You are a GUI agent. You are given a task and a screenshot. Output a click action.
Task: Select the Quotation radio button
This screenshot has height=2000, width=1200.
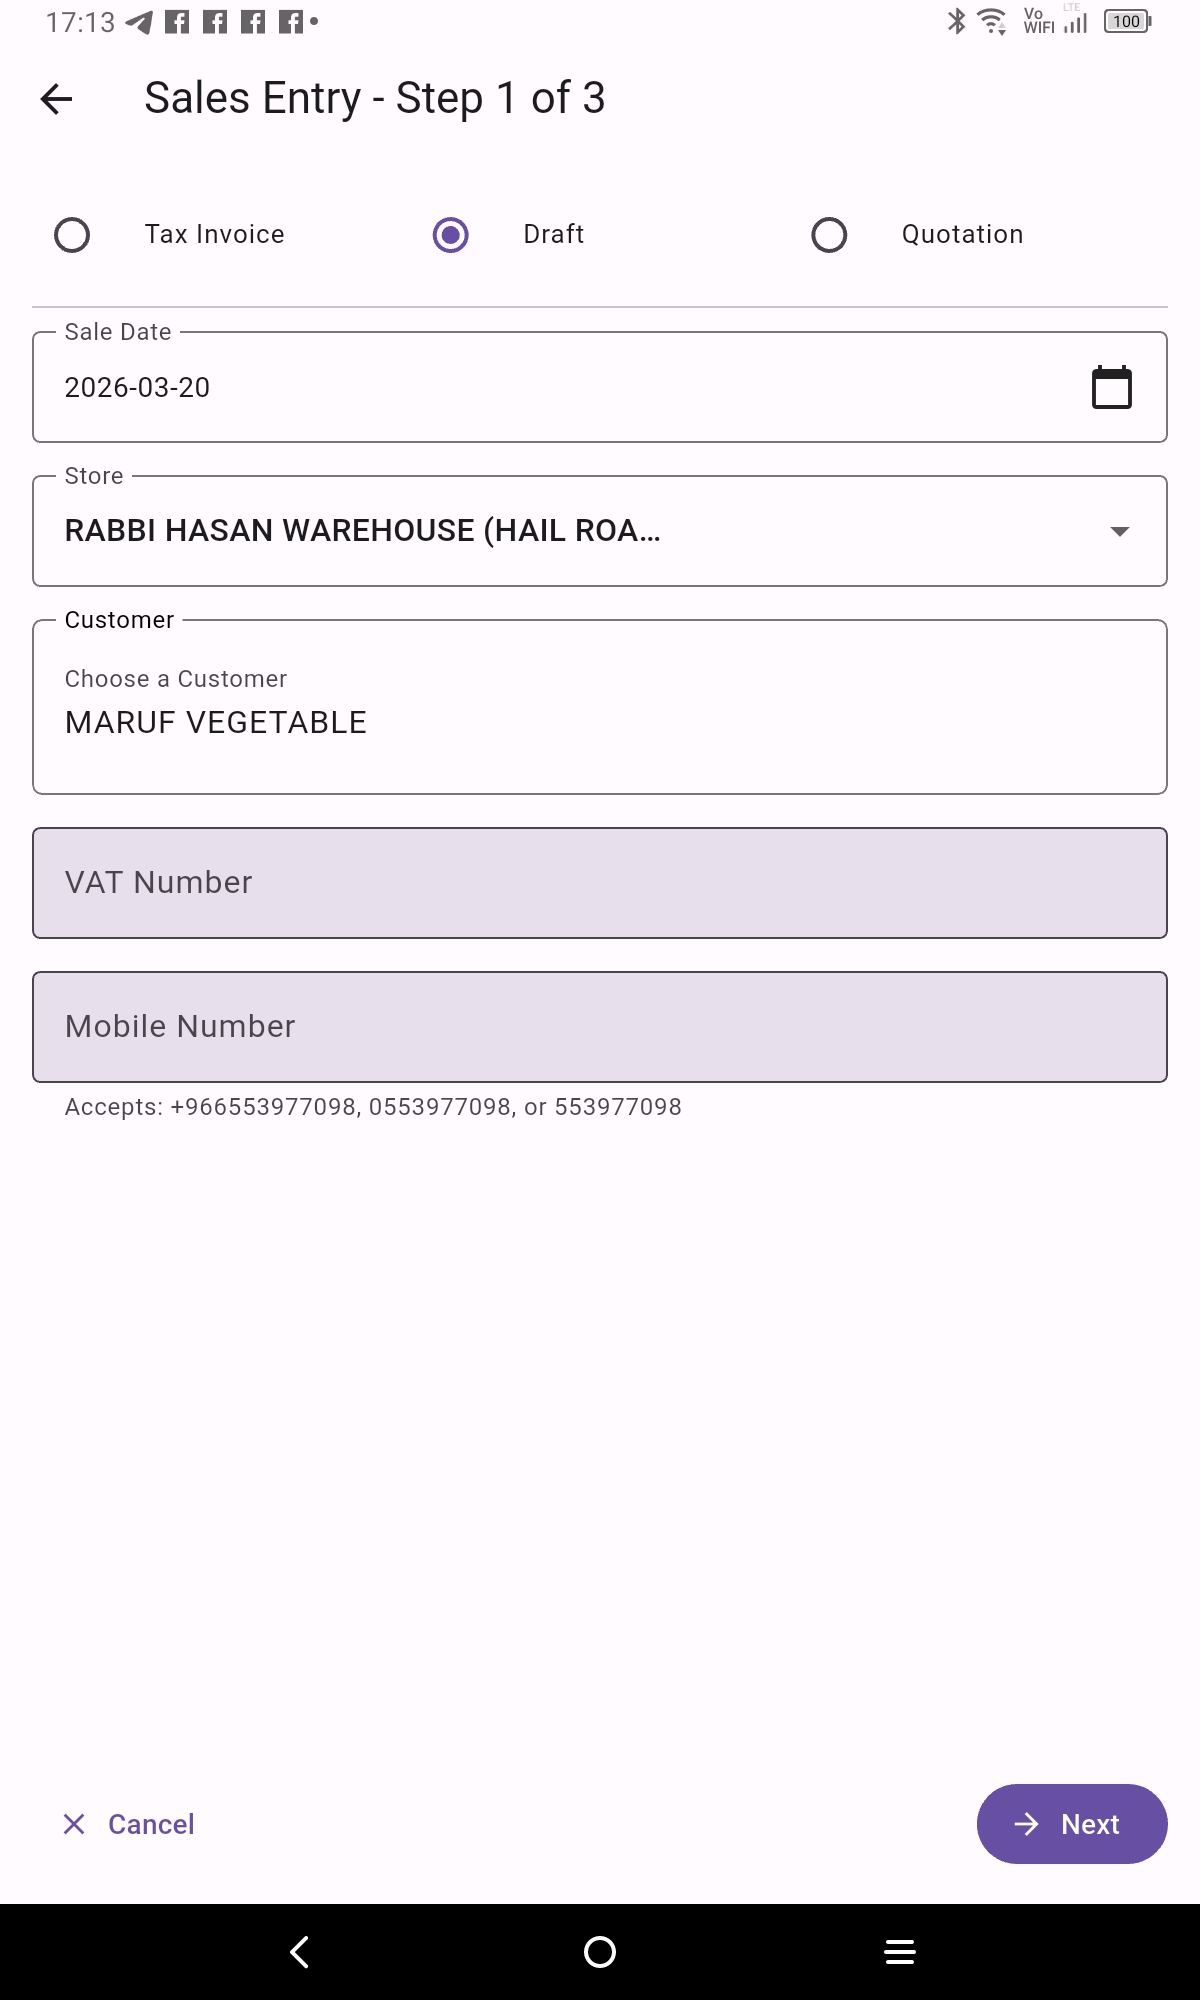tap(829, 235)
